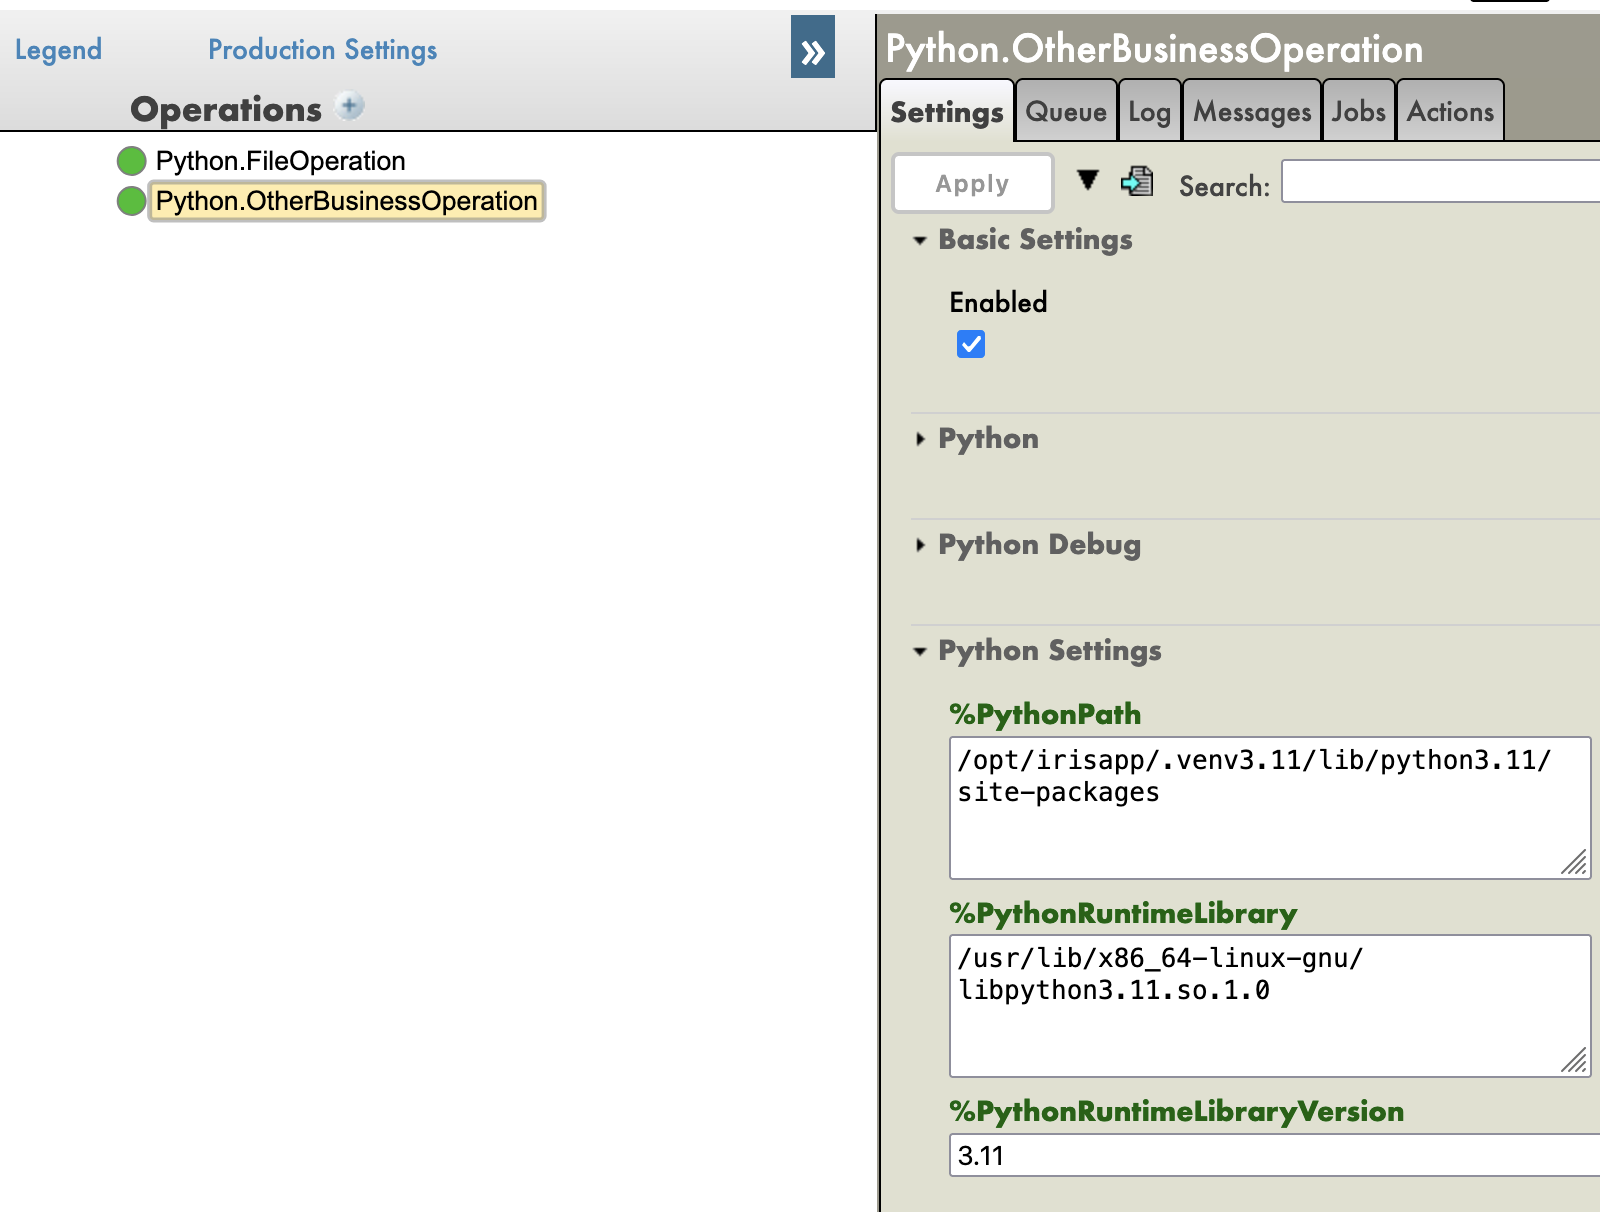Click into the %PythonRuntimeLibrary text area
This screenshot has height=1212, width=1600.
[1270, 1006]
